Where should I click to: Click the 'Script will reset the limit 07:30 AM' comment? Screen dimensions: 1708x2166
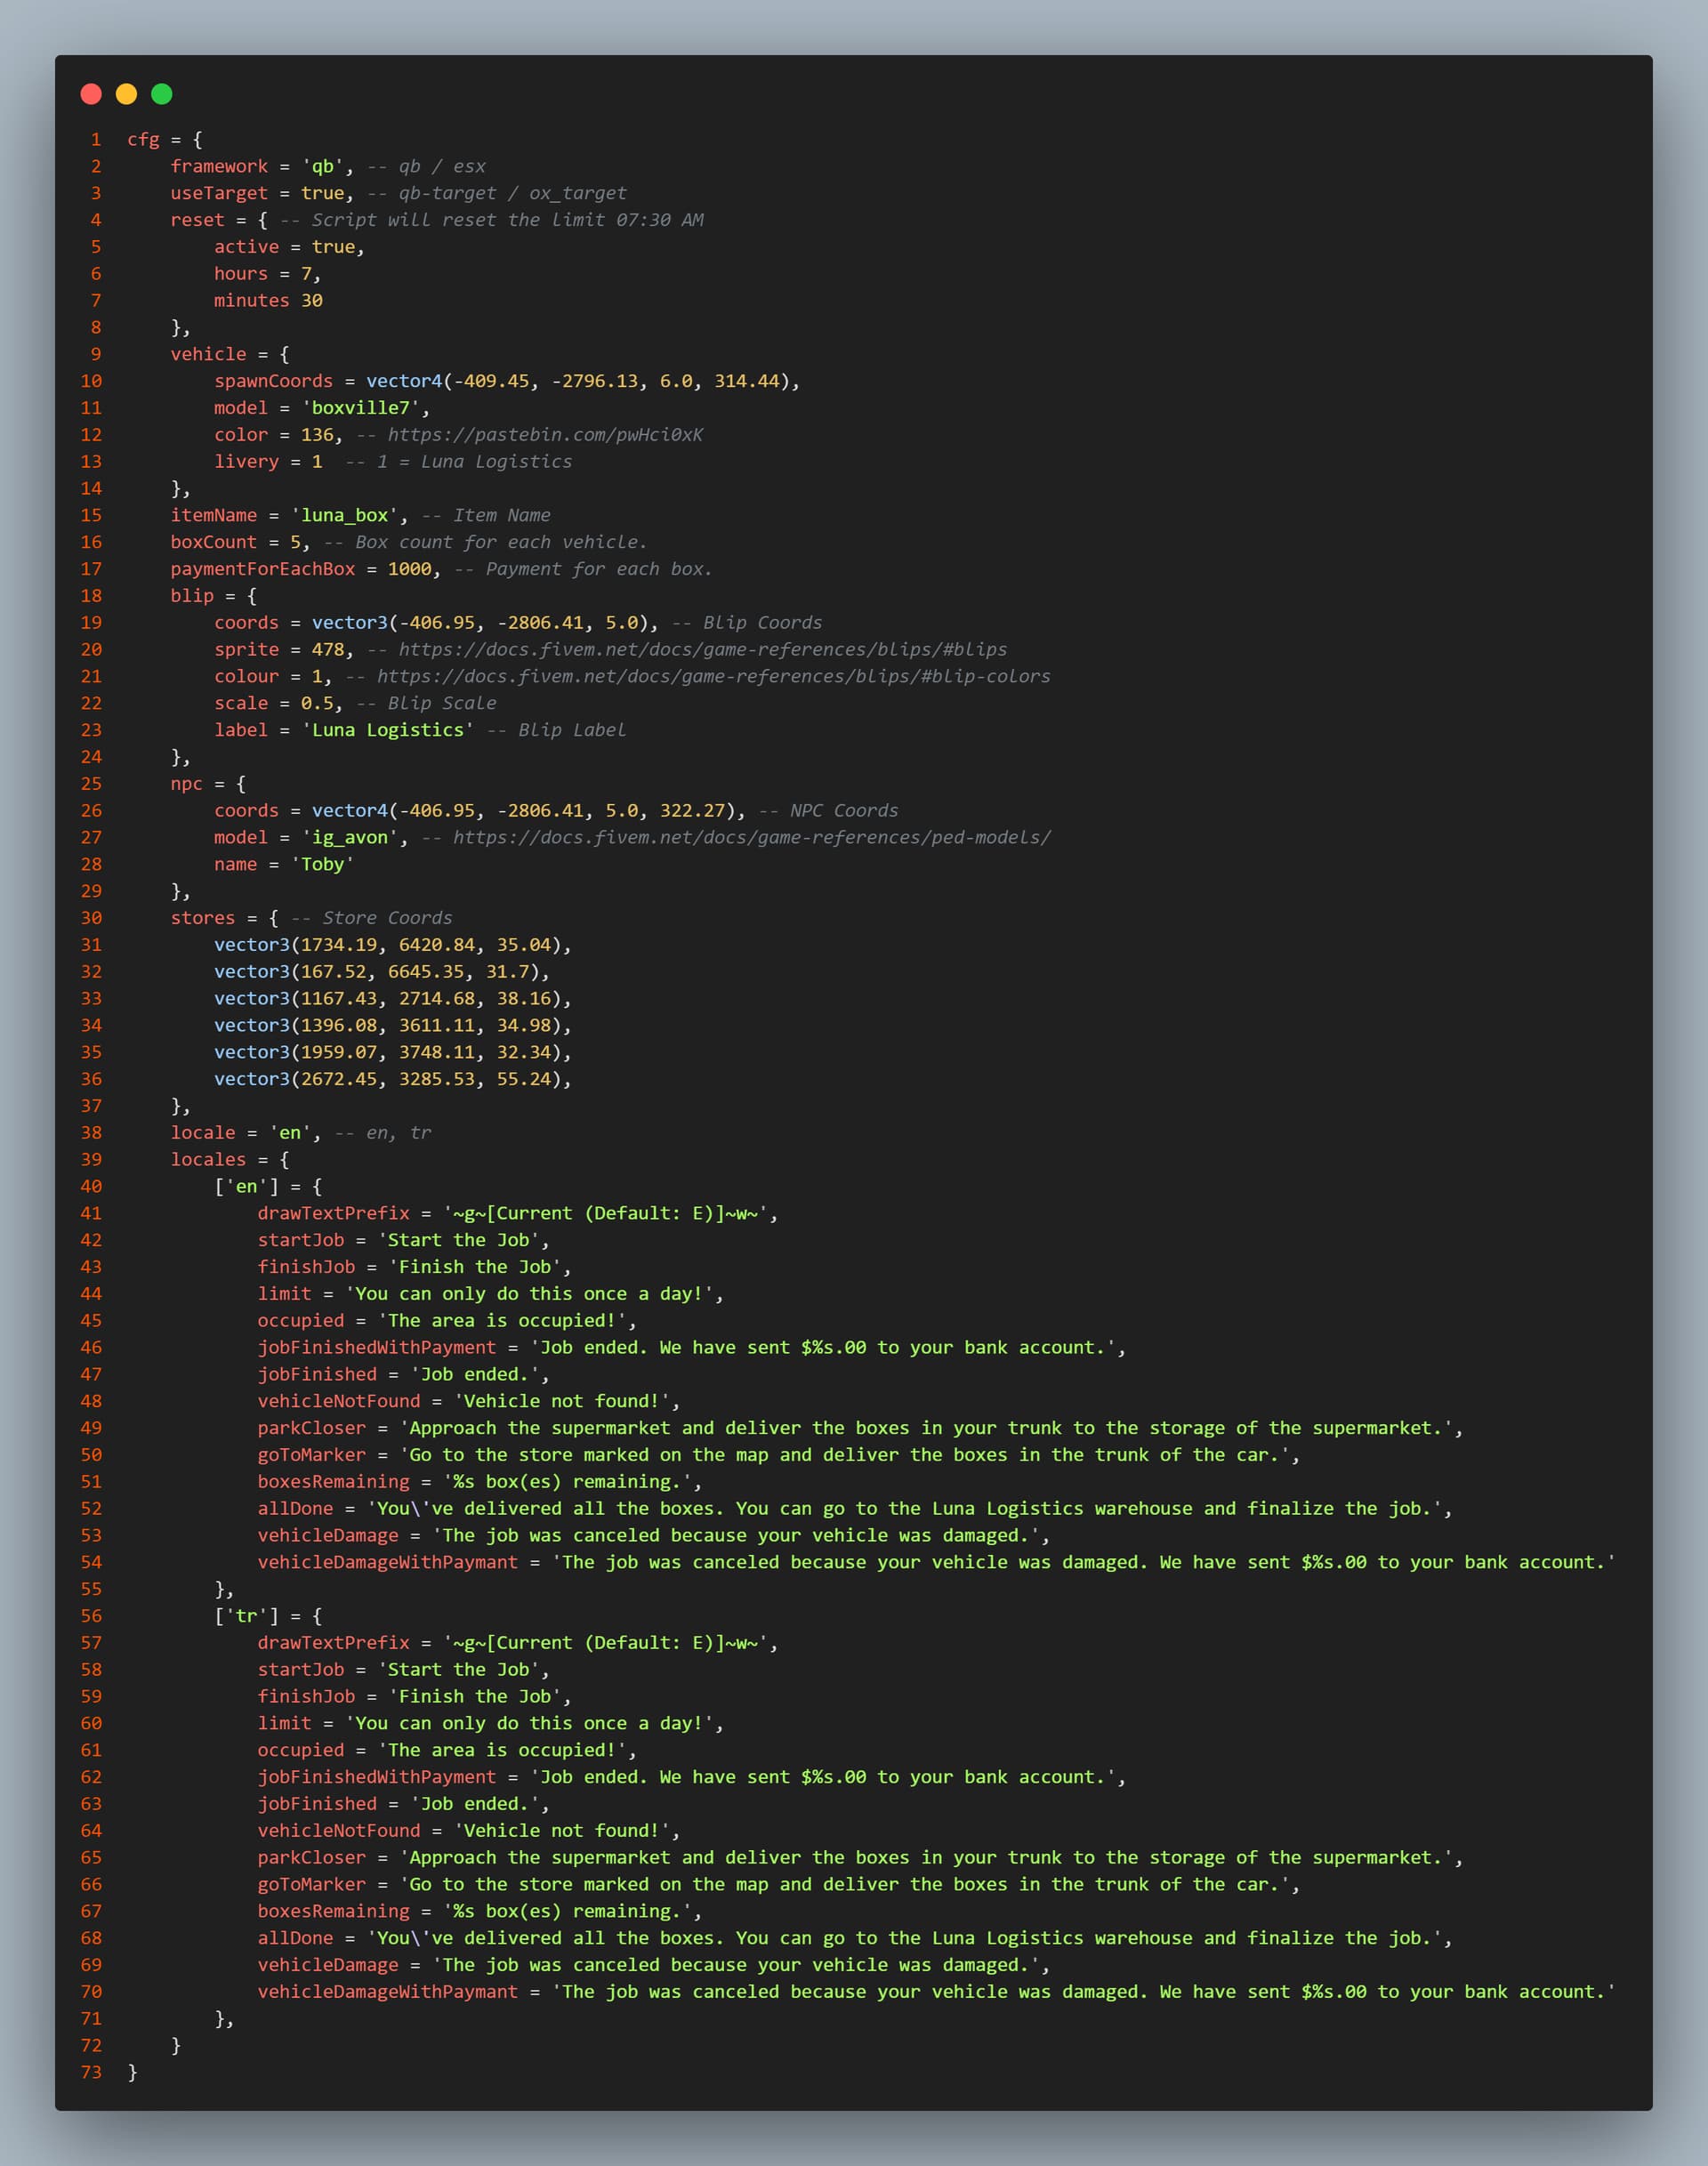coord(492,220)
